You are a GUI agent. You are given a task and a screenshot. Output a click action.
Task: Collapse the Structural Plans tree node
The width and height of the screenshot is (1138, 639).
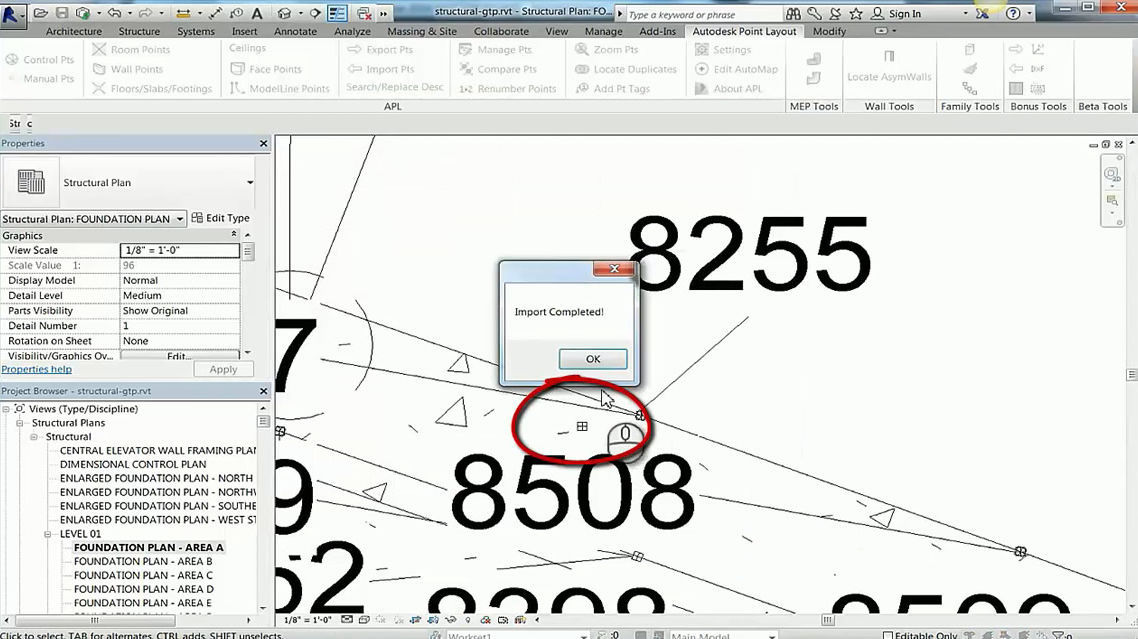(20, 423)
